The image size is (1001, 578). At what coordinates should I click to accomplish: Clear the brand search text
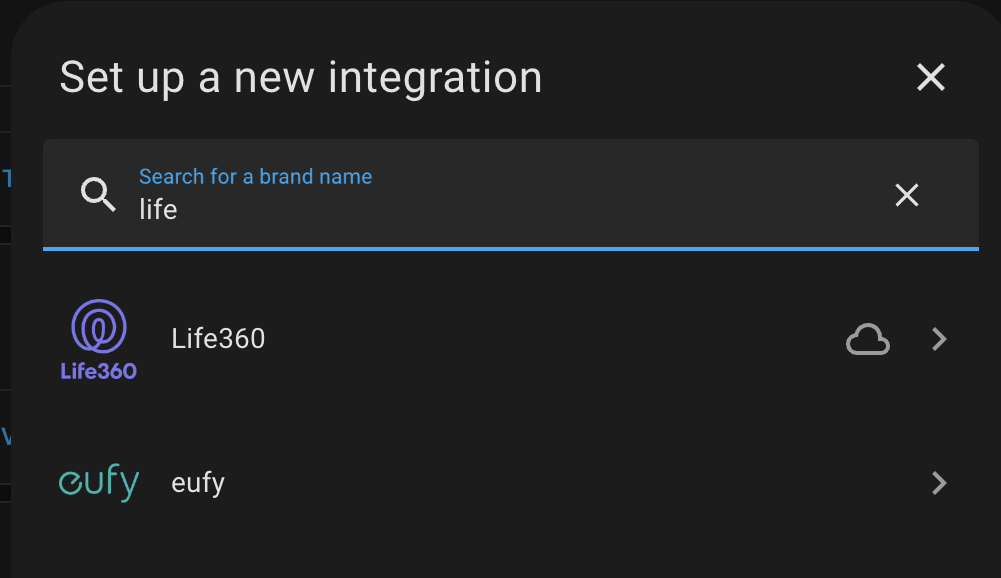[x=906, y=195]
